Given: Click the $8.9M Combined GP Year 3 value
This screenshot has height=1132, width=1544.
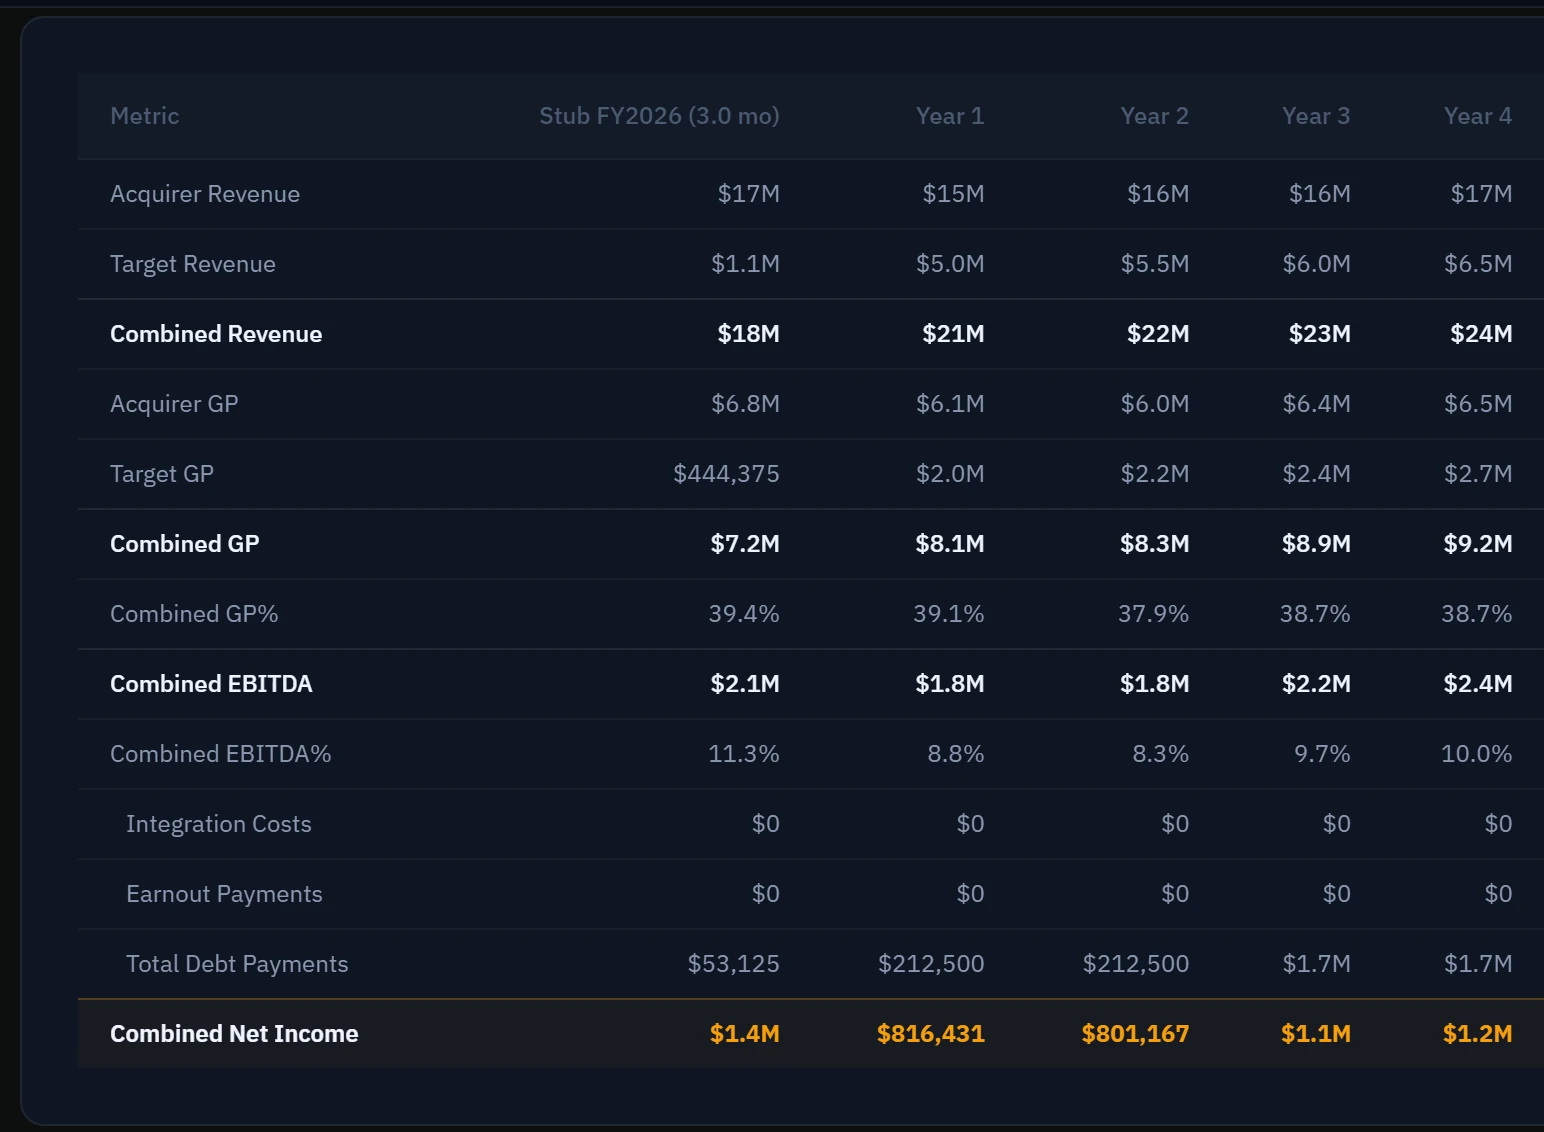Looking at the screenshot, I should (x=1316, y=544).
